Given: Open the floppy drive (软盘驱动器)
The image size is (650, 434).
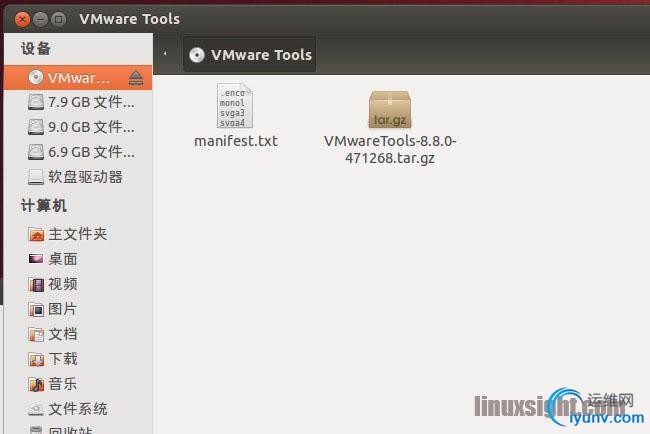Looking at the screenshot, I should click(78, 177).
